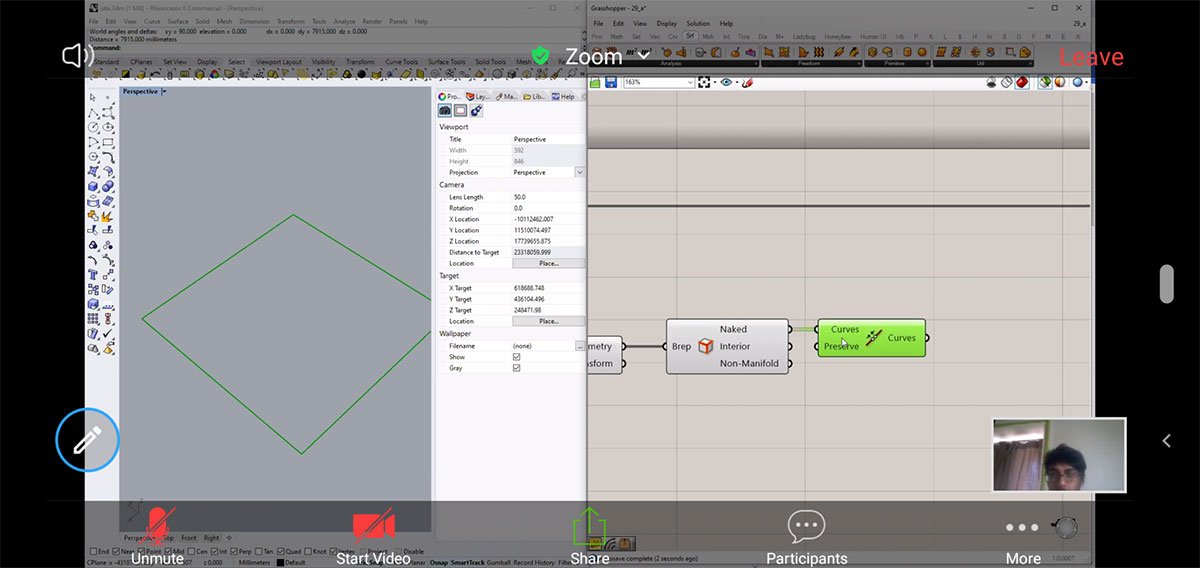
Task: Toggle the wallpaper Gray checkbox
Action: click(516, 368)
